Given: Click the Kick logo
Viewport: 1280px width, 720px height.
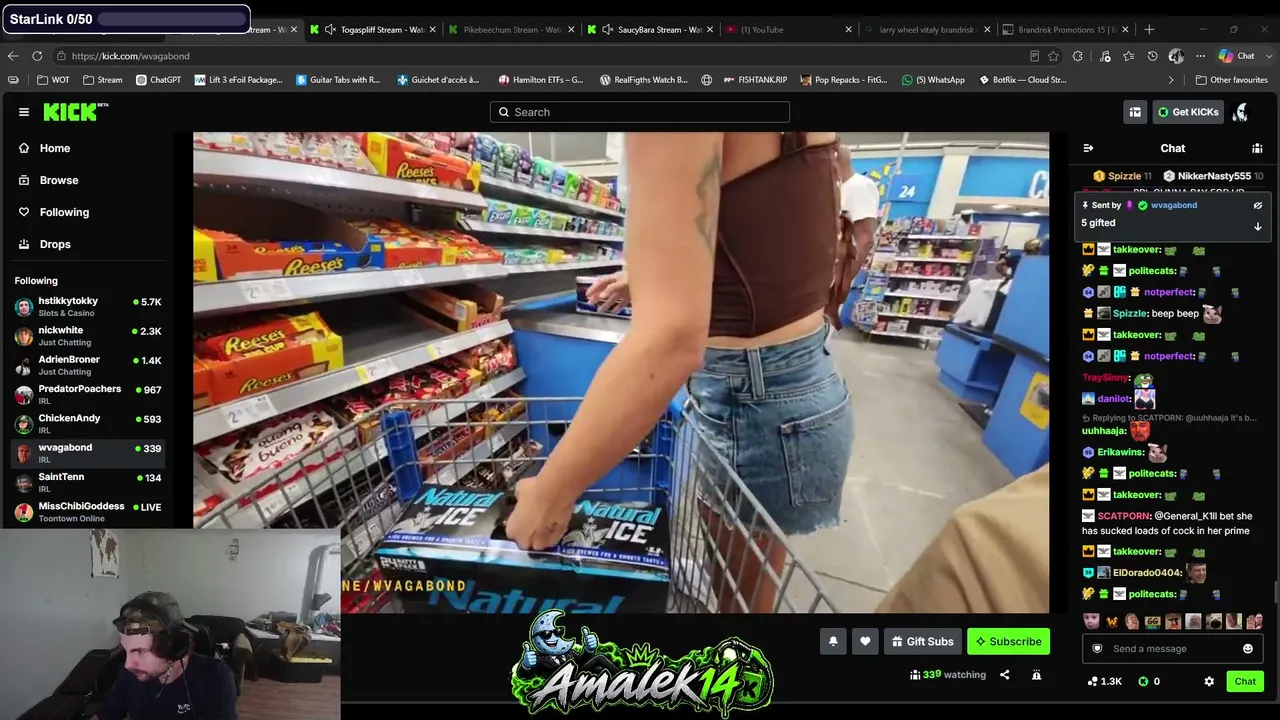Looking at the screenshot, I should point(76,112).
